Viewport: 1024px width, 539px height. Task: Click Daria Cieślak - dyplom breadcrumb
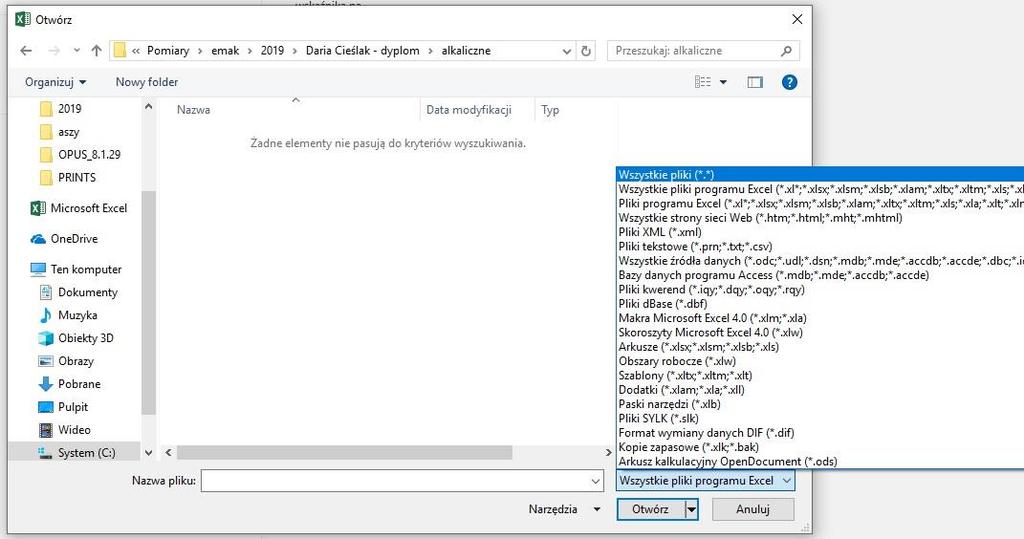[362, 50]
